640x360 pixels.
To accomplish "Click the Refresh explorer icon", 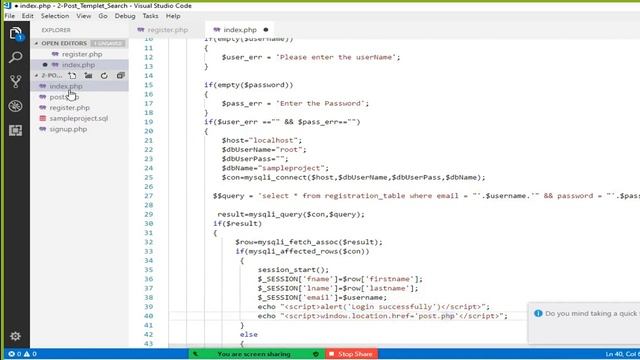I will tap(104, 76).
